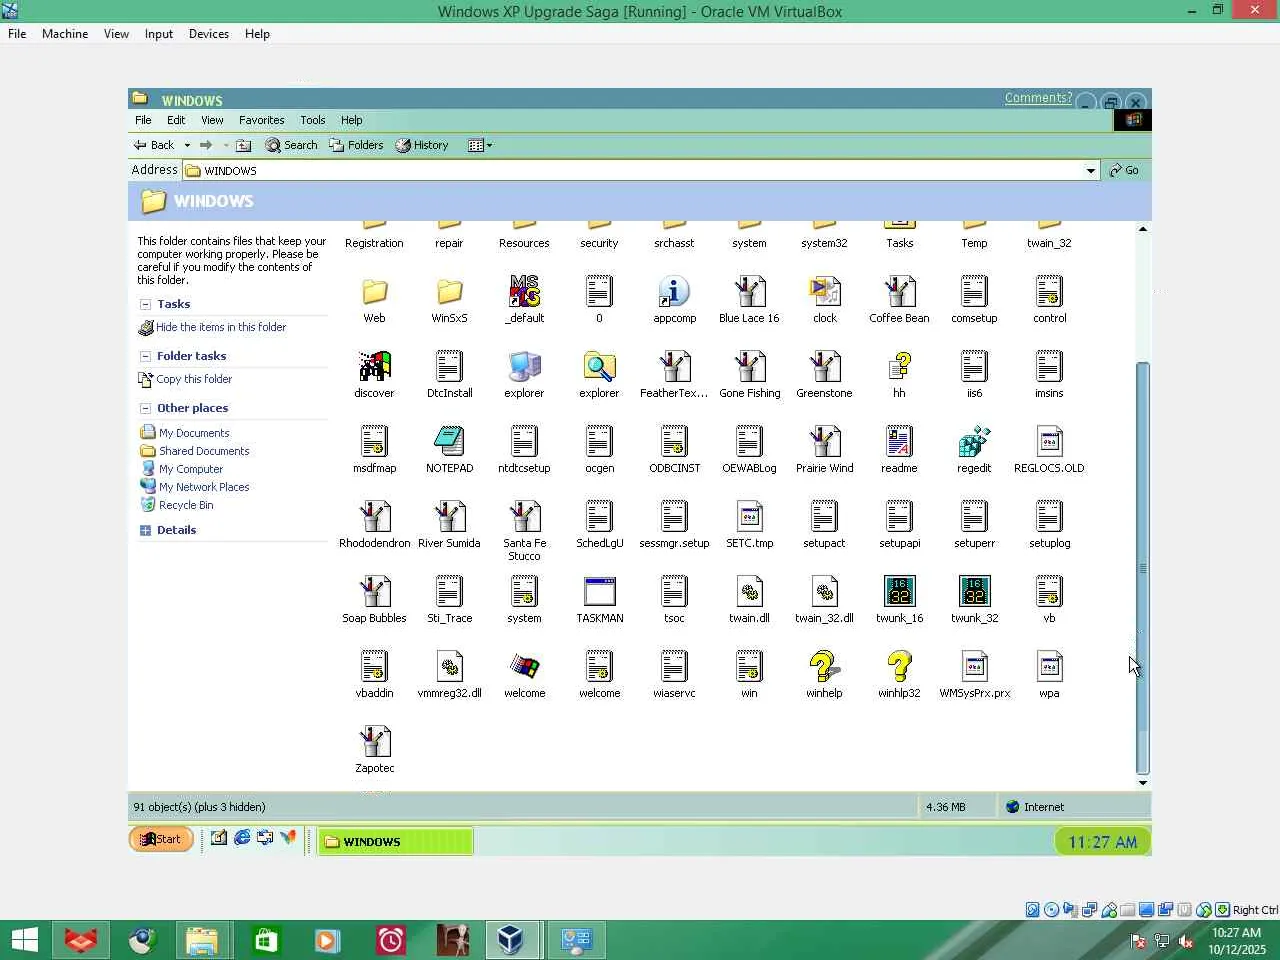Click 'Hide the items in this folder'
Screen dimensions: 1280x960
(221, 327)
